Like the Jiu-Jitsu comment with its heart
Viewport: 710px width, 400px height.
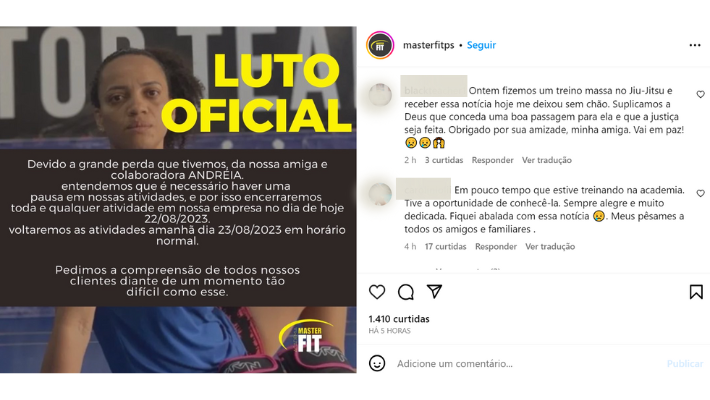pyautogui.click(x=700, y=94)
